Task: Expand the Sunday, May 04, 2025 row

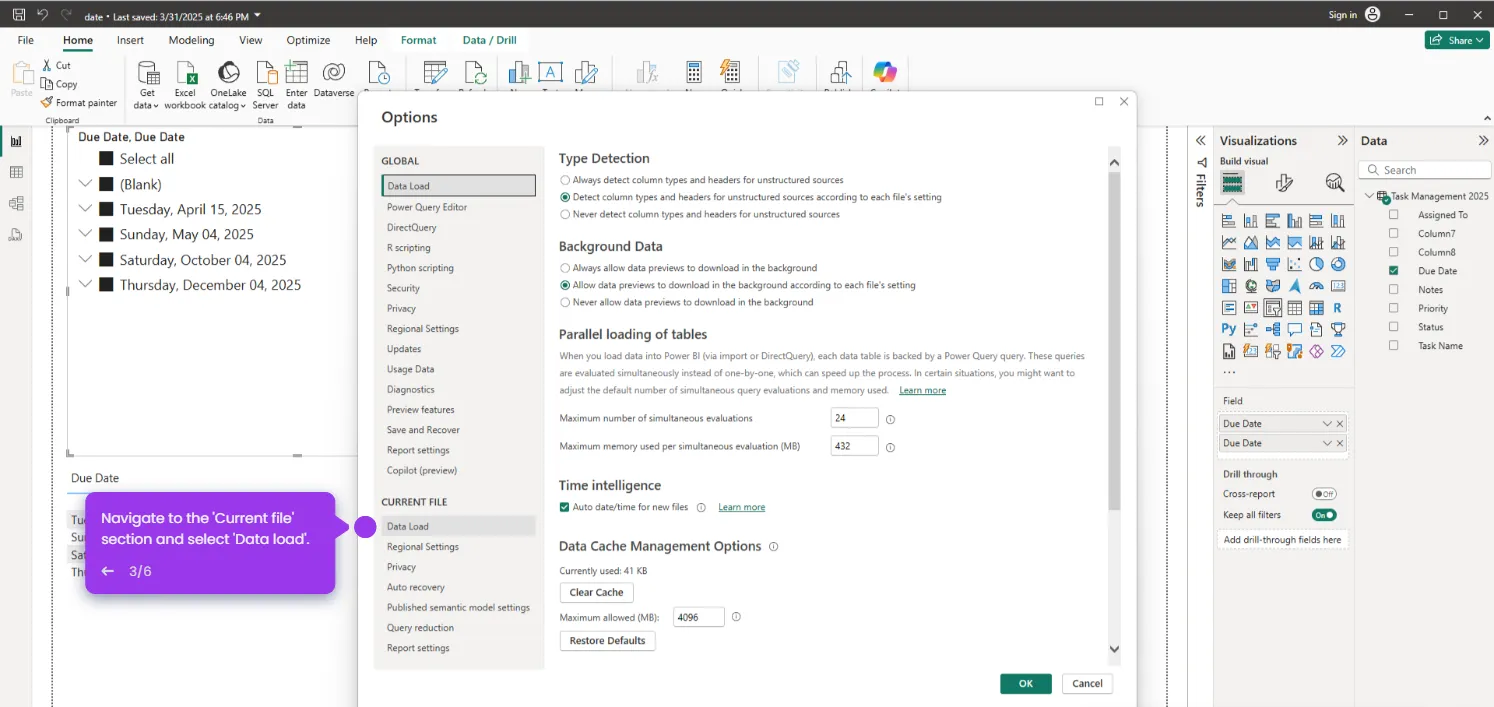Action: pos(85,234)
